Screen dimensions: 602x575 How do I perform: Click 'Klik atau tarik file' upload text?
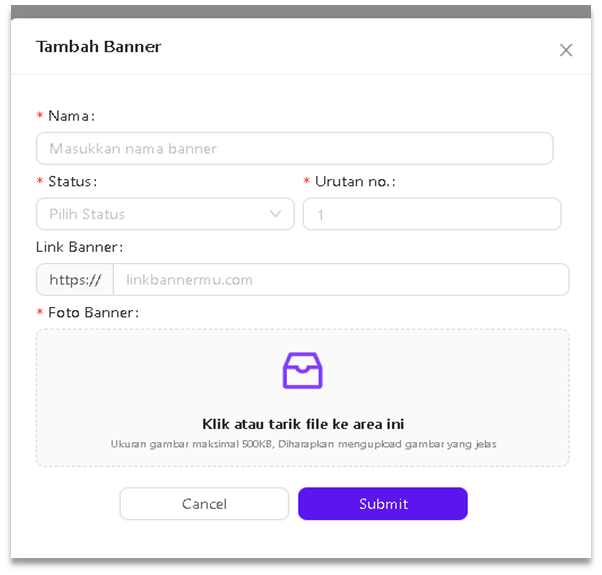tap(302, 424)
